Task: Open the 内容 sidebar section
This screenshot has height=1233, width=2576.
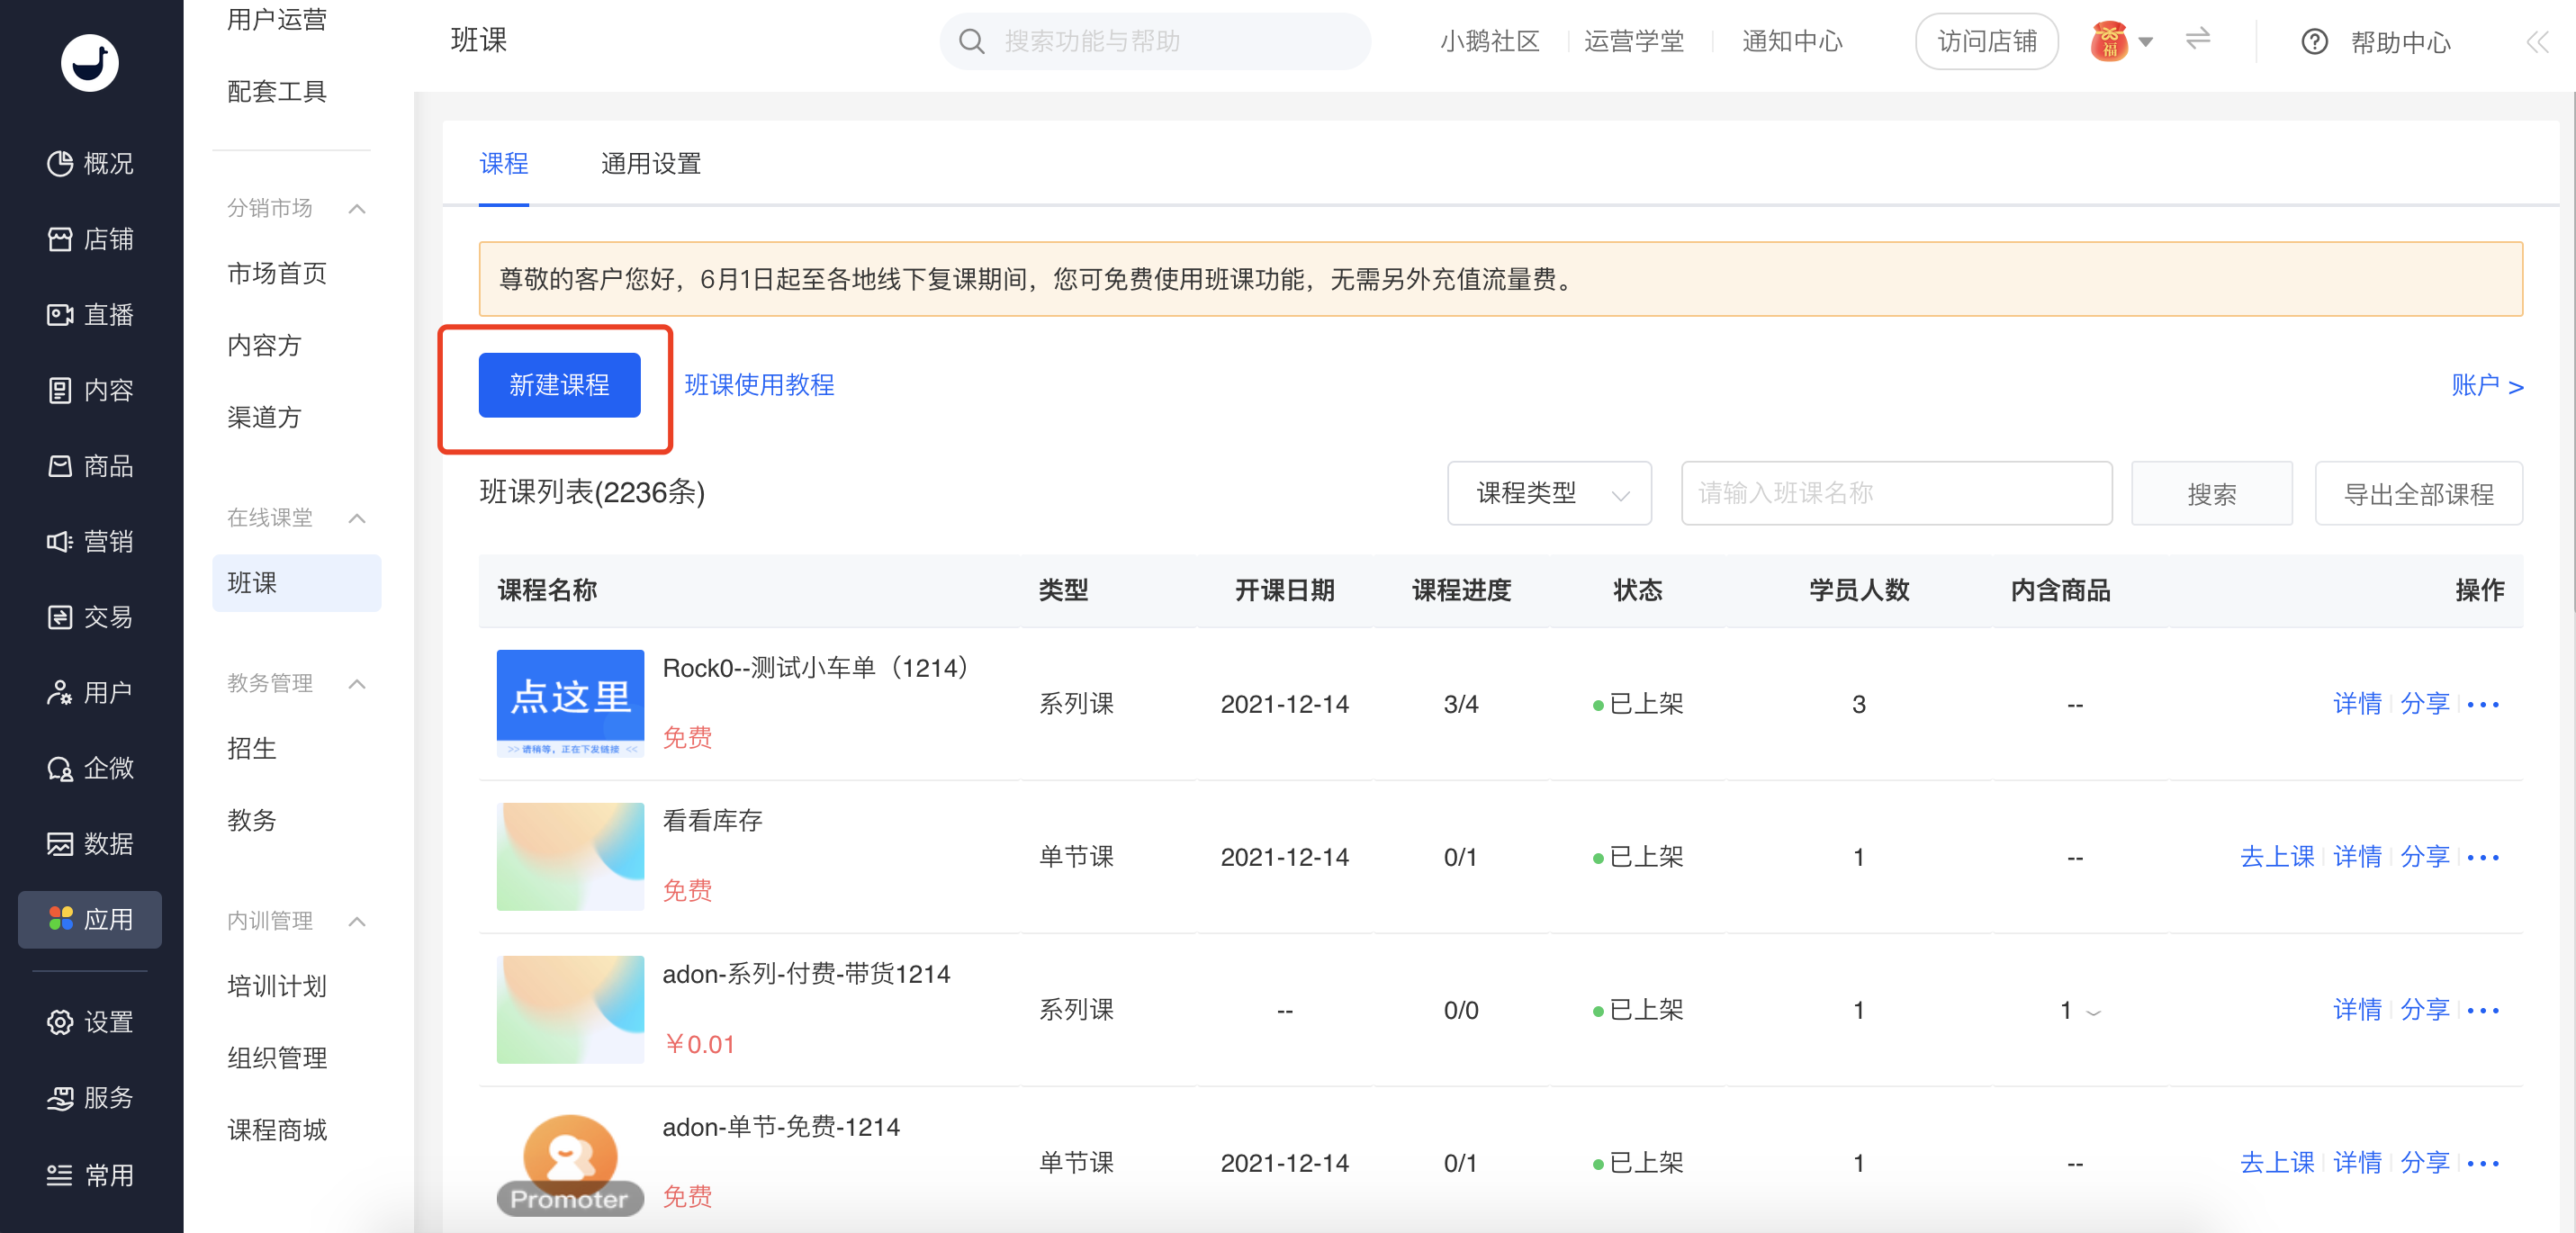Action: 90,390
